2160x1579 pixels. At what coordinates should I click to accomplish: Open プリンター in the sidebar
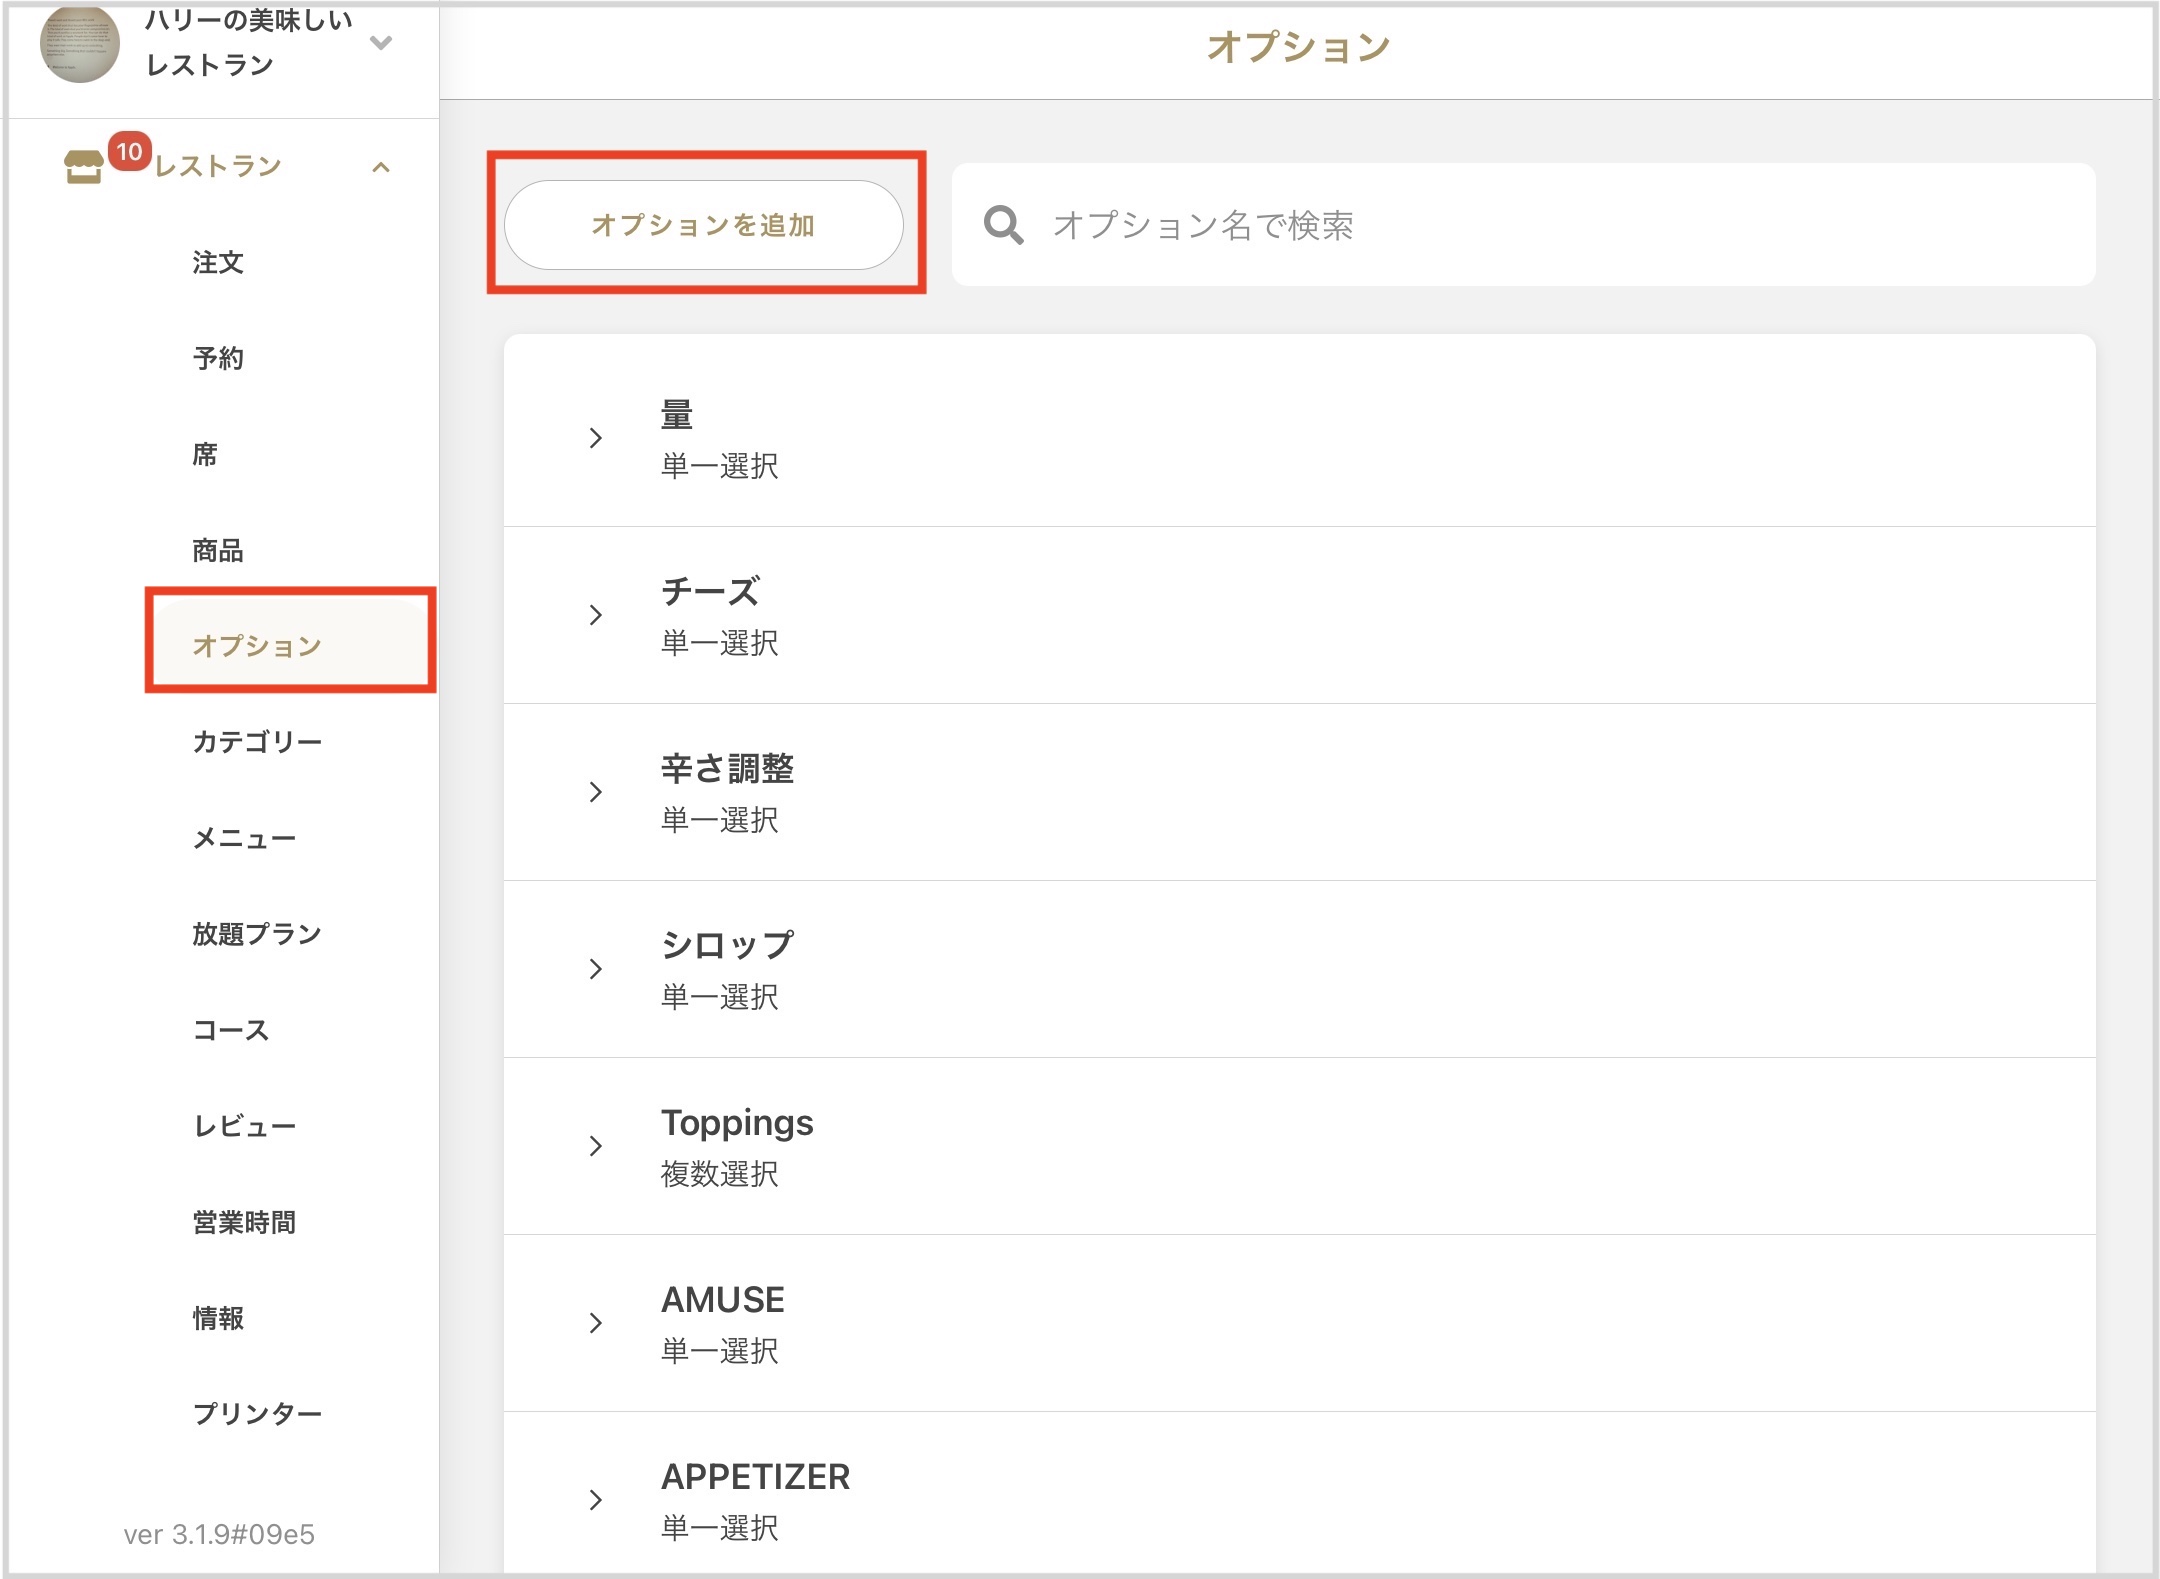[x=257, y=1414]
